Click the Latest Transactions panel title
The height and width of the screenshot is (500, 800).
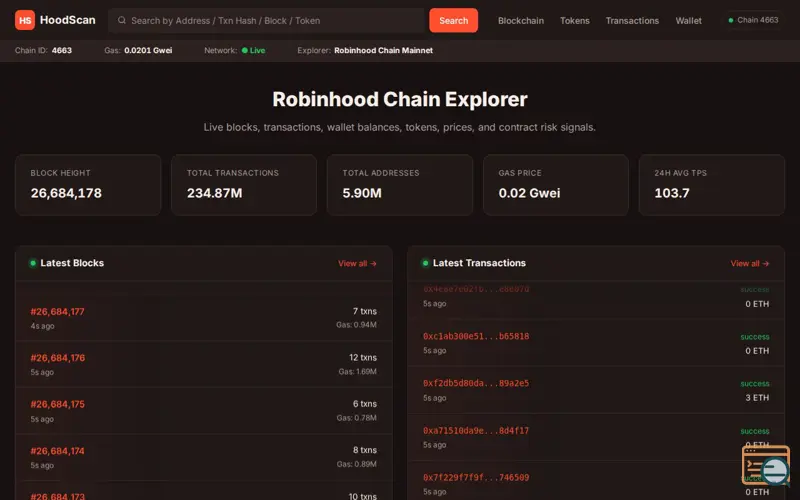point(479,263)
